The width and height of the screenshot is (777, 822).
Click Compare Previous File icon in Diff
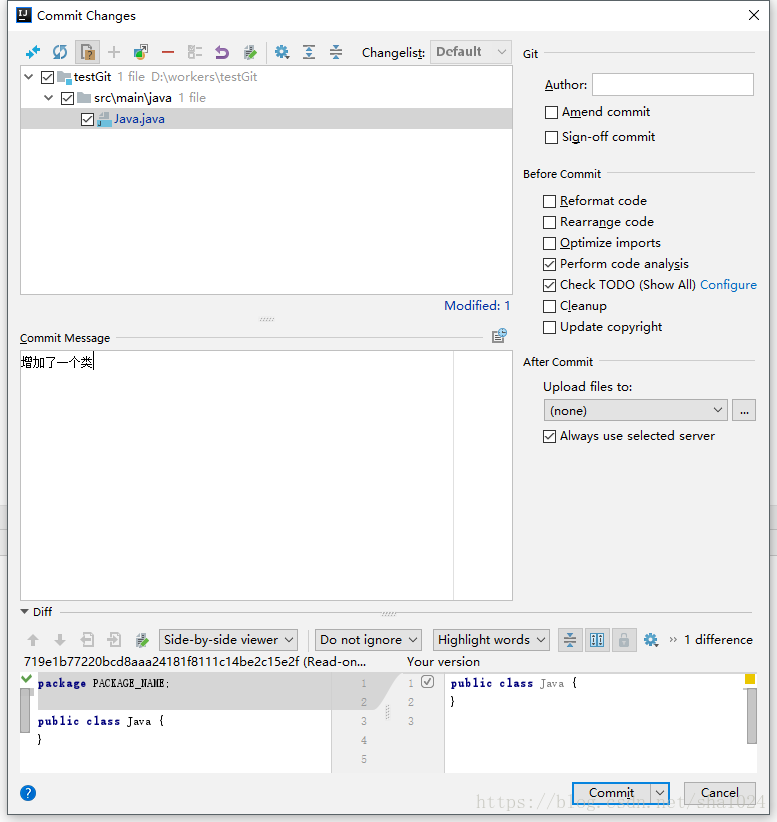coord(87,640)
